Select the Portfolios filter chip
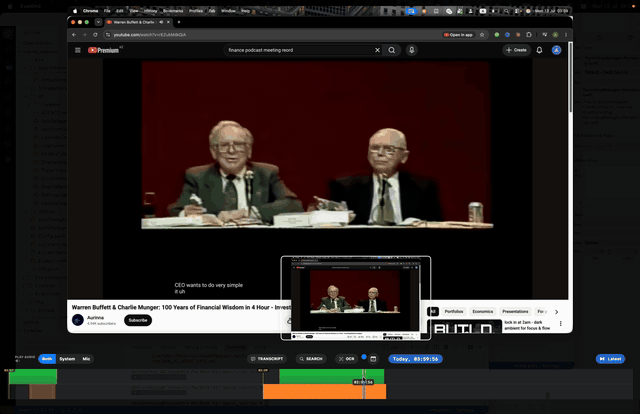This screenshot has width=640, height=414. point(454,312)
